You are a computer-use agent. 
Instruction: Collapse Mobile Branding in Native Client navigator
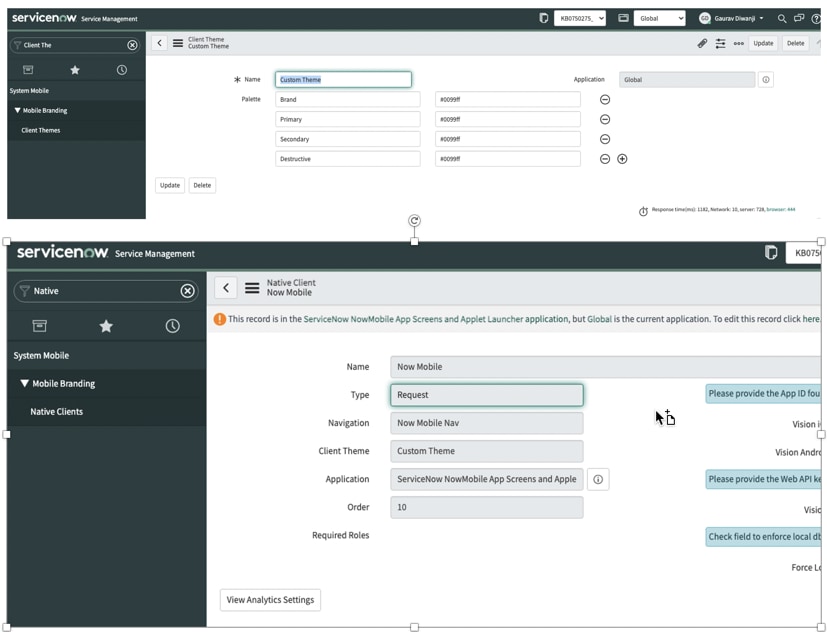(58, 384)
